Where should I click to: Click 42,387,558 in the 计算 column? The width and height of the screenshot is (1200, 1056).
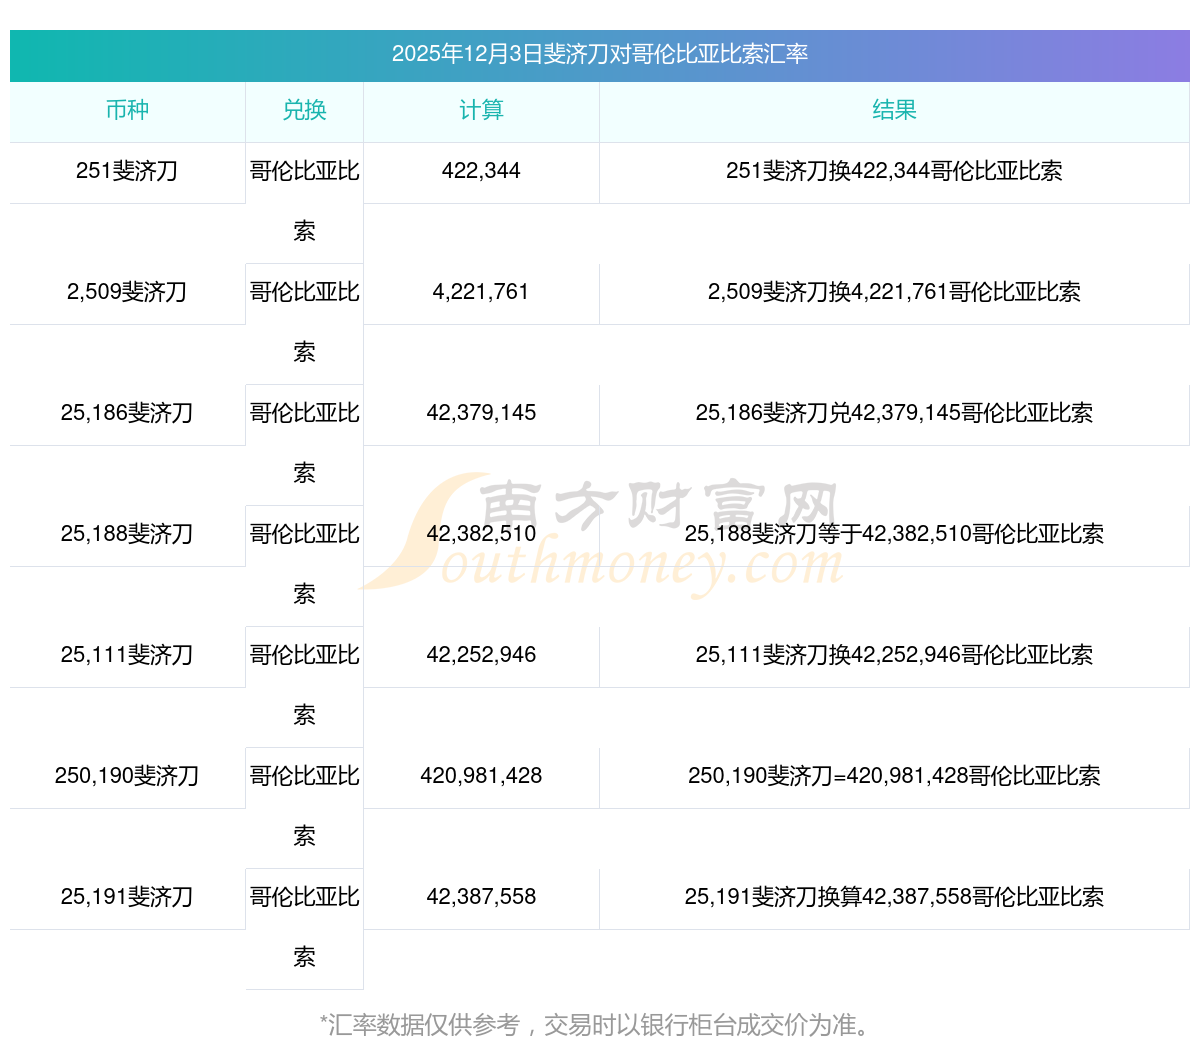tap(481, 897)
